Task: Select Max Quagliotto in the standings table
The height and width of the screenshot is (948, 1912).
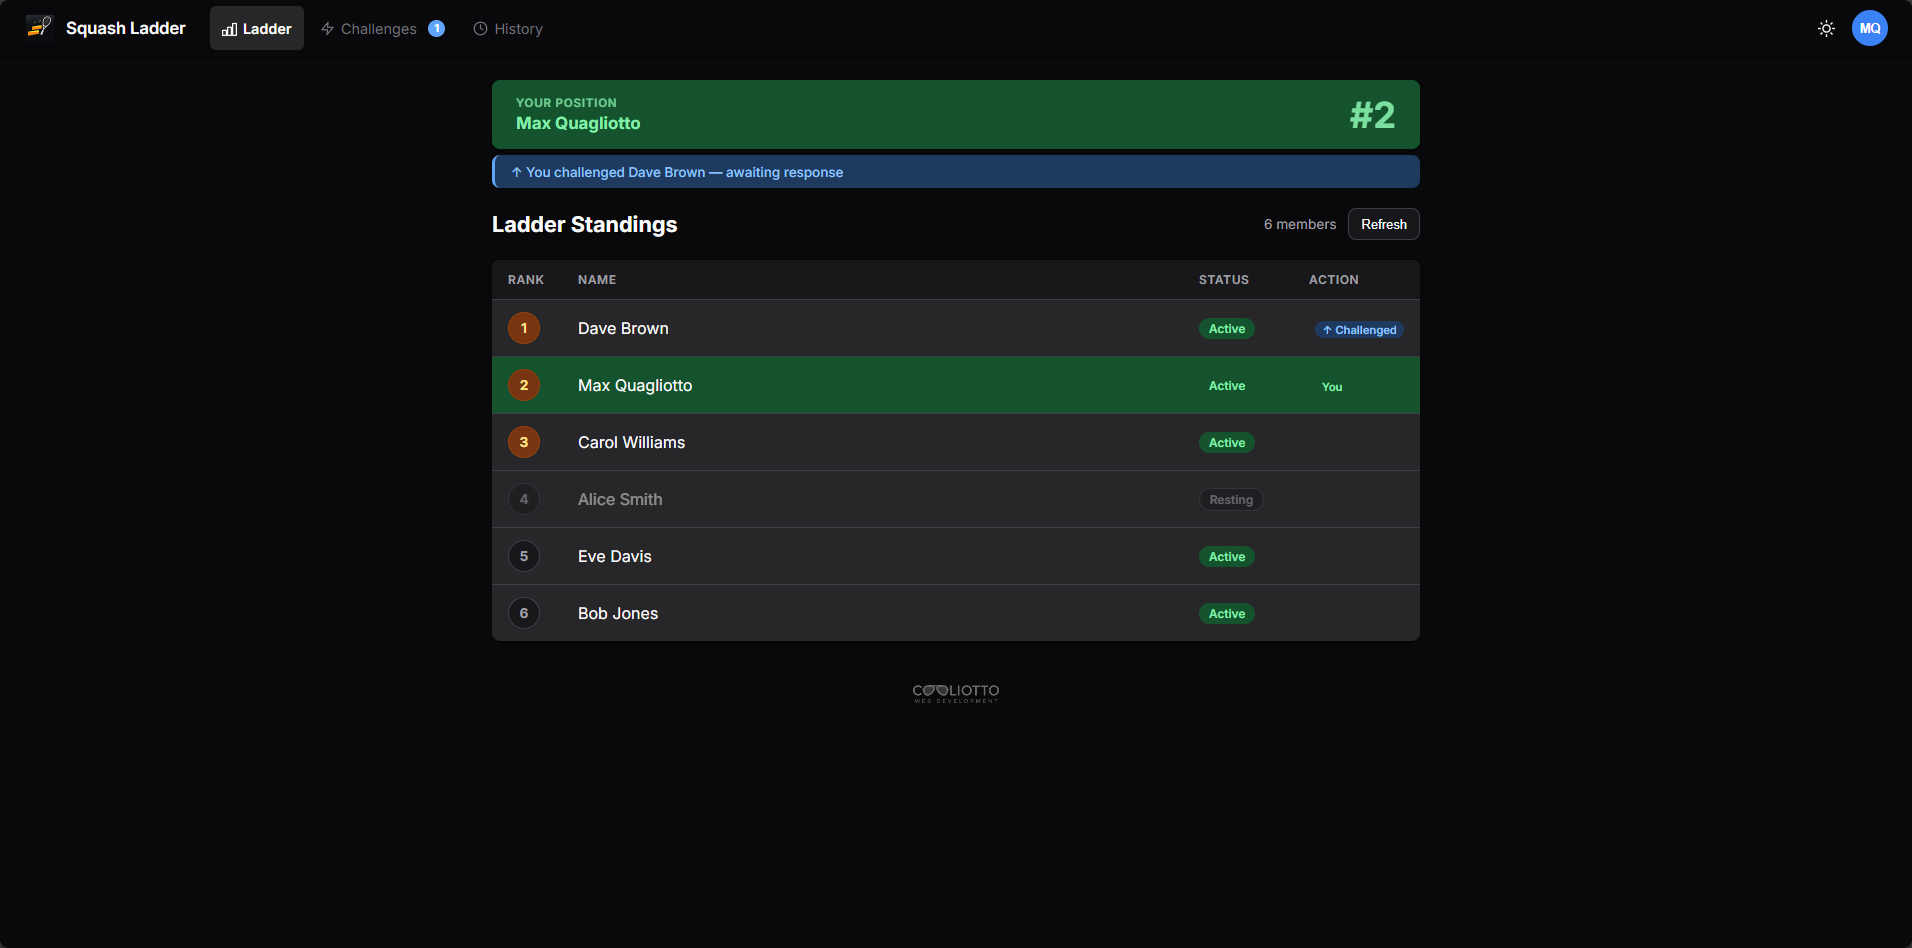Action: [x=635, y=385]
